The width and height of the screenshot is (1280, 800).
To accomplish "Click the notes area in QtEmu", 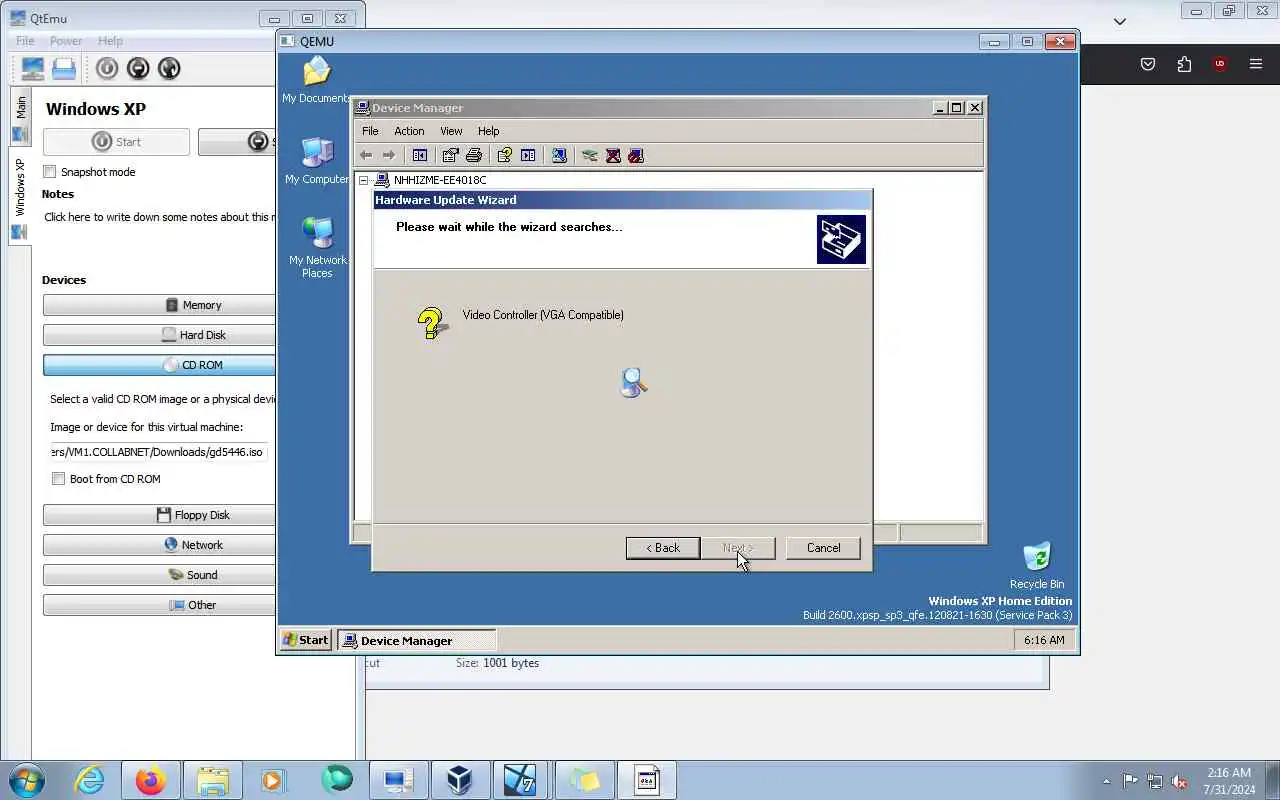I will 157,217.
